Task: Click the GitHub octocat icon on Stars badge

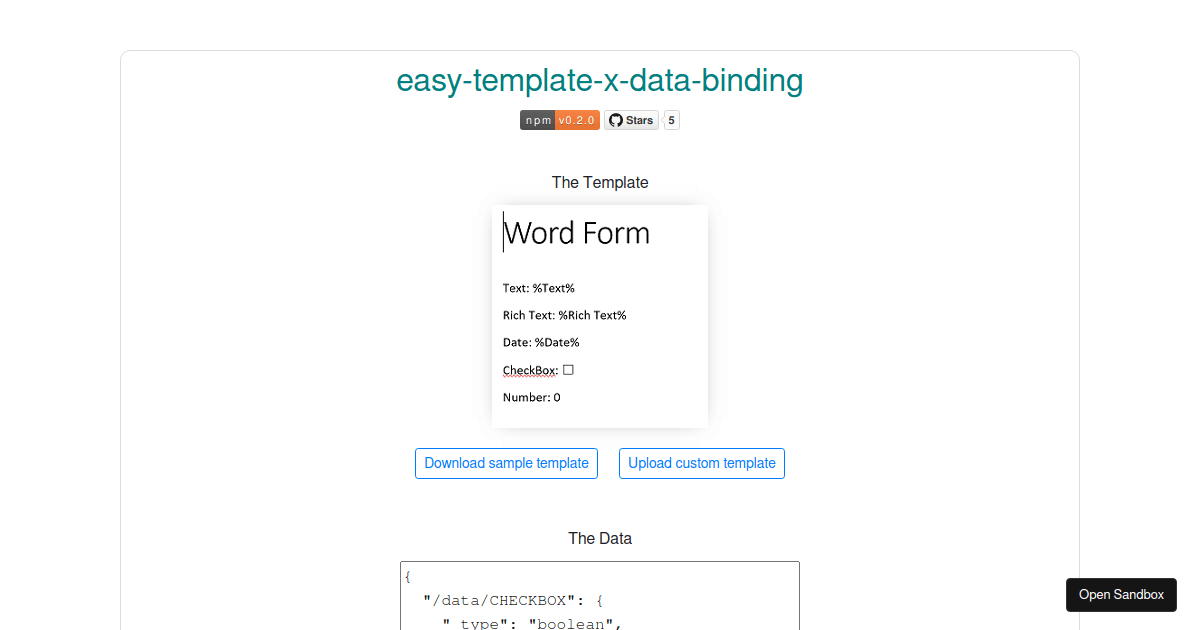Action: [615, 120]
